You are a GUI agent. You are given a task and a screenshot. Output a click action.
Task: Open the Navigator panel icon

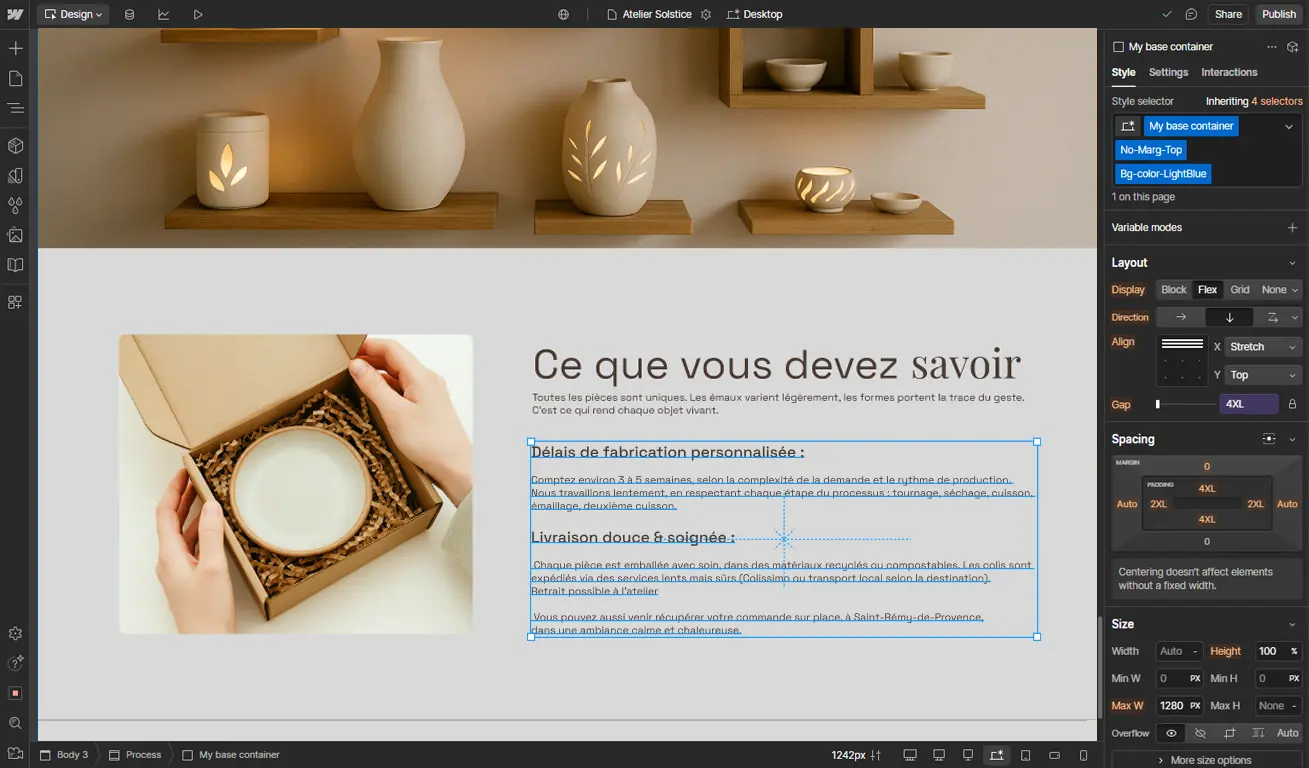coord(15,107)
